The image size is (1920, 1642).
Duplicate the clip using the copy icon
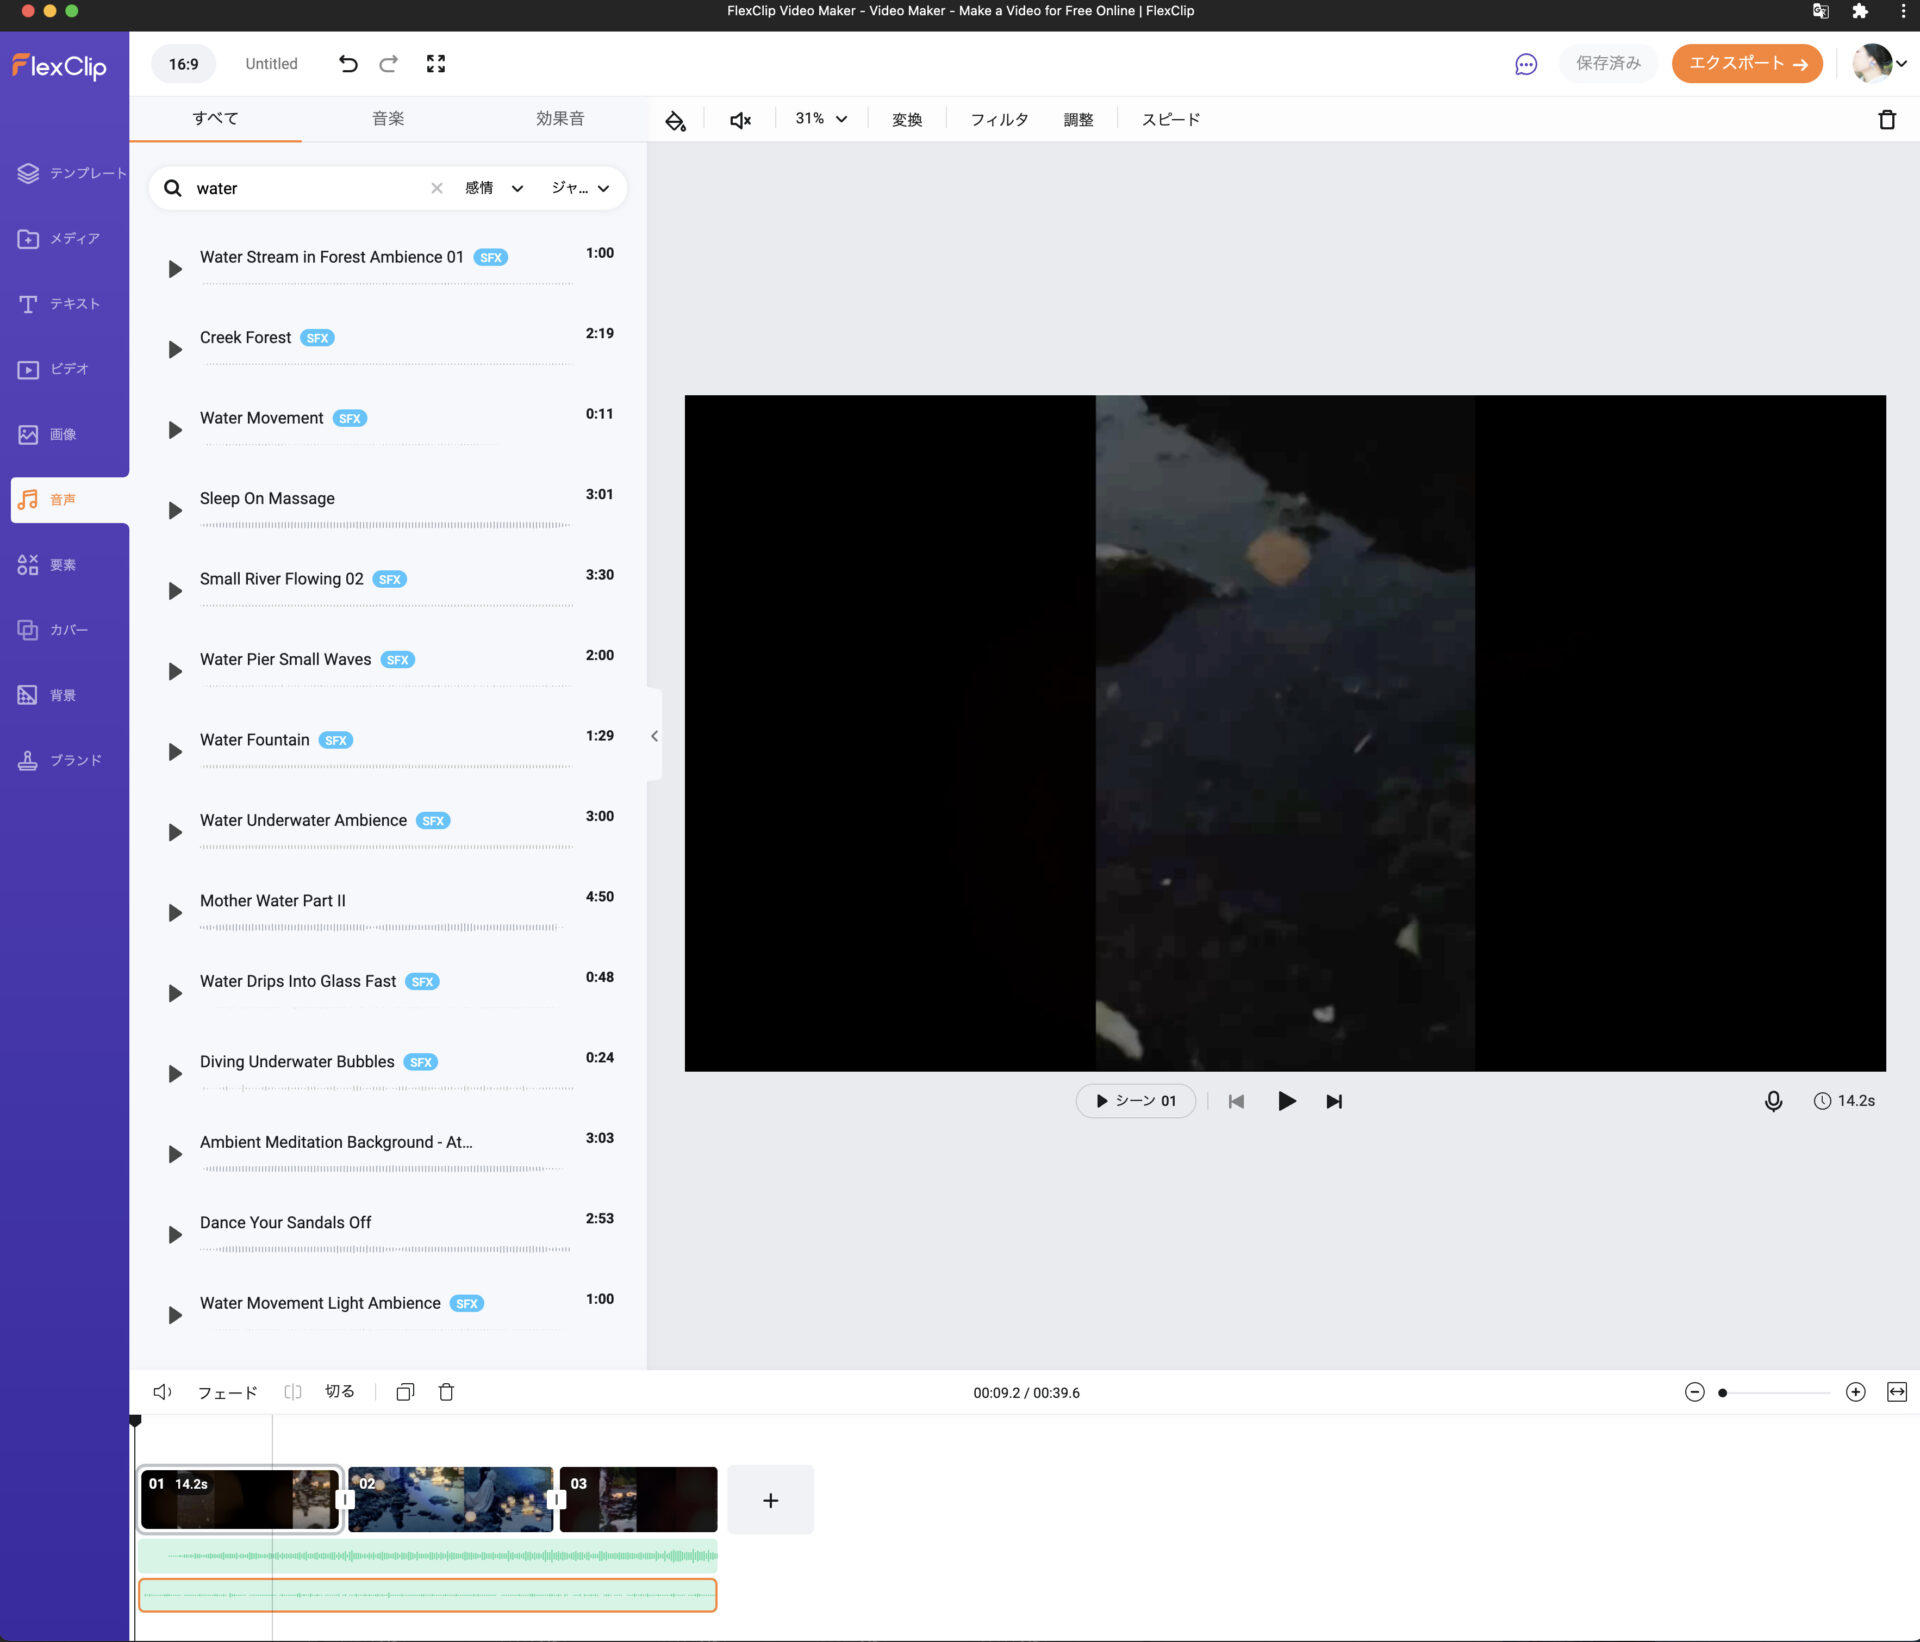tap(404, 1392)
